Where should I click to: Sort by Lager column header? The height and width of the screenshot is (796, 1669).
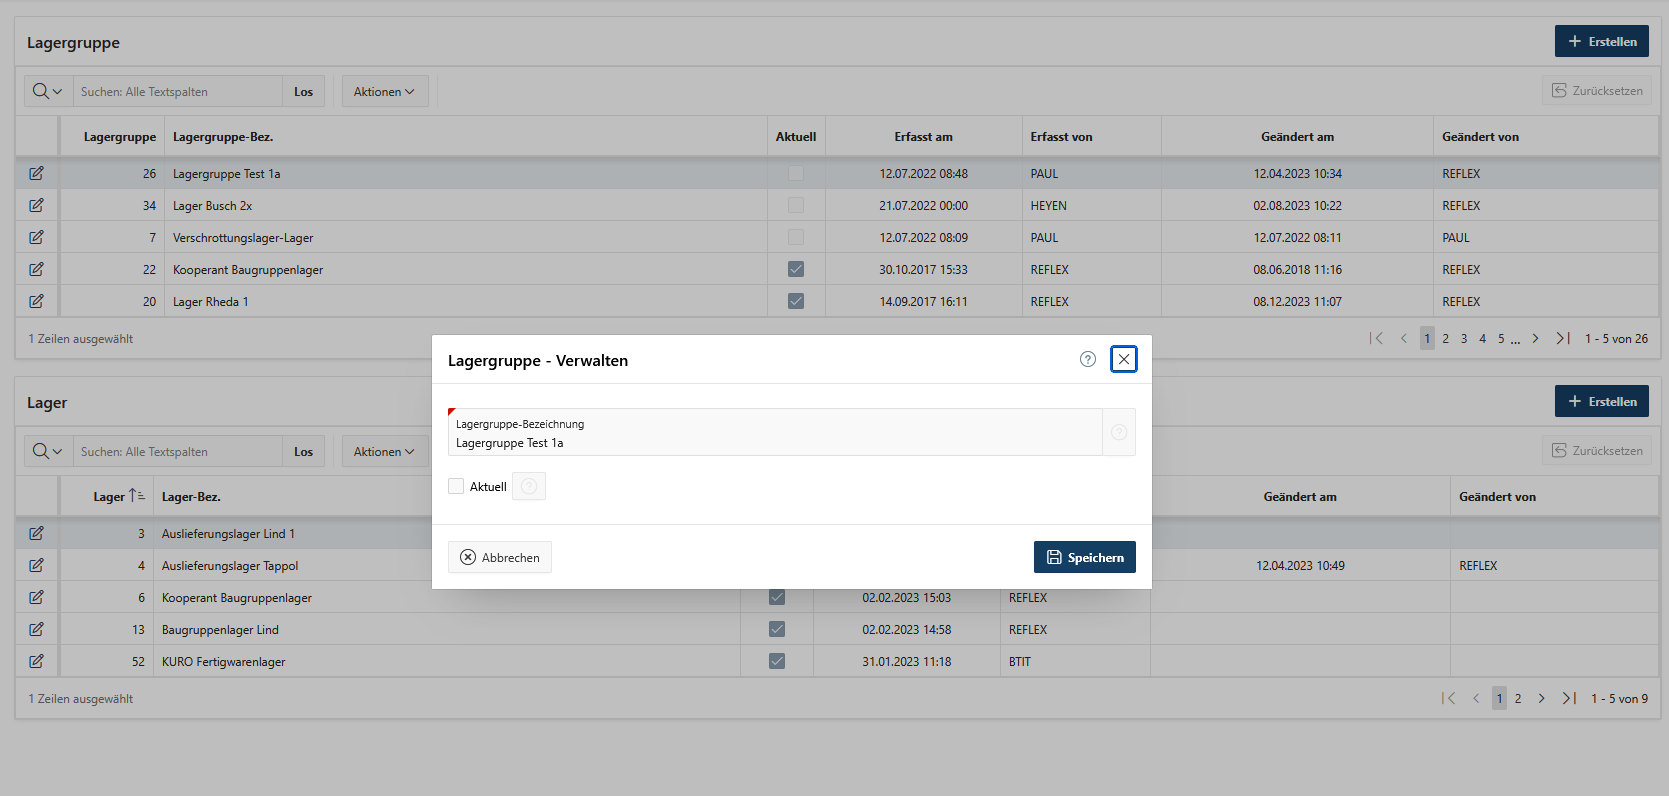[x=109, y=497]
